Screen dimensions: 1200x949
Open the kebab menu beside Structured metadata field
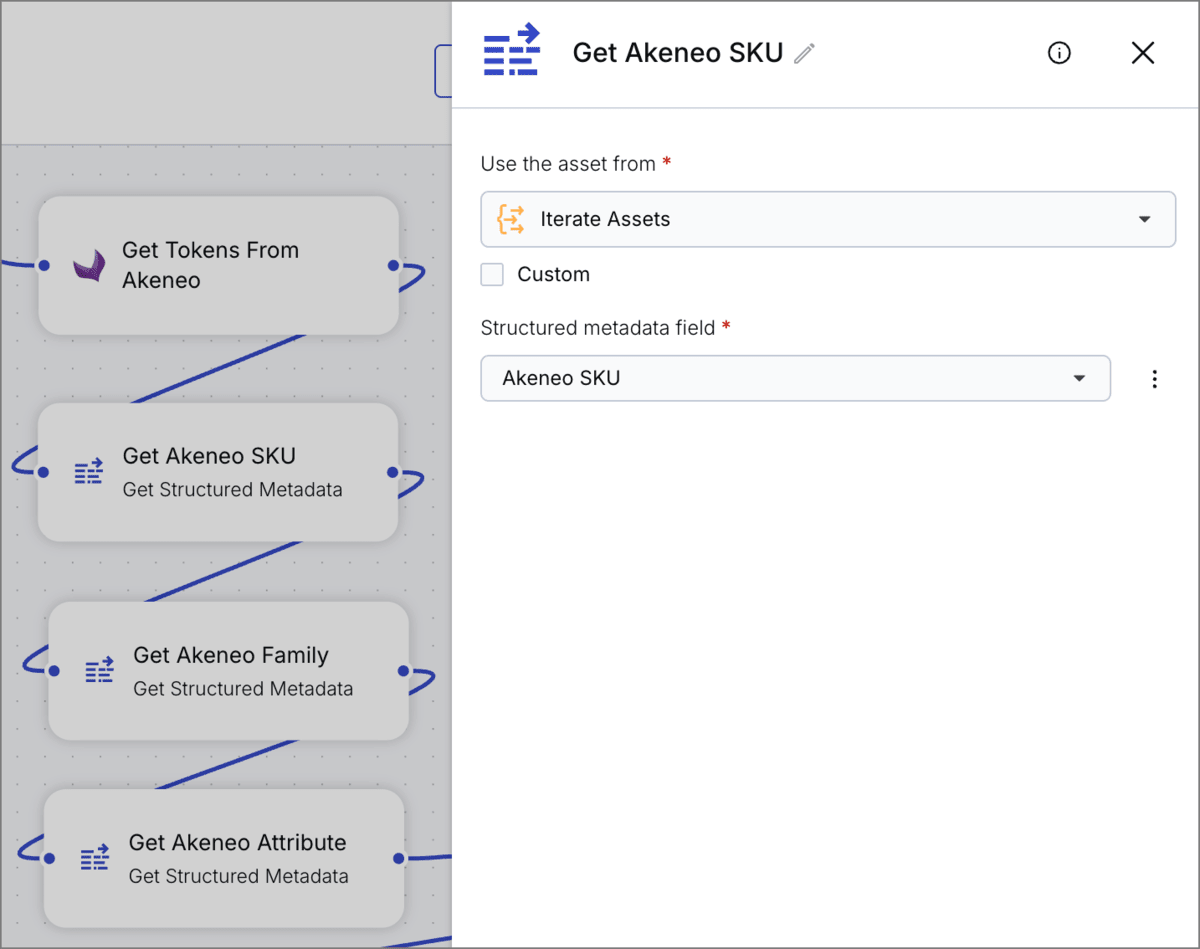(x=1155, y=379)
